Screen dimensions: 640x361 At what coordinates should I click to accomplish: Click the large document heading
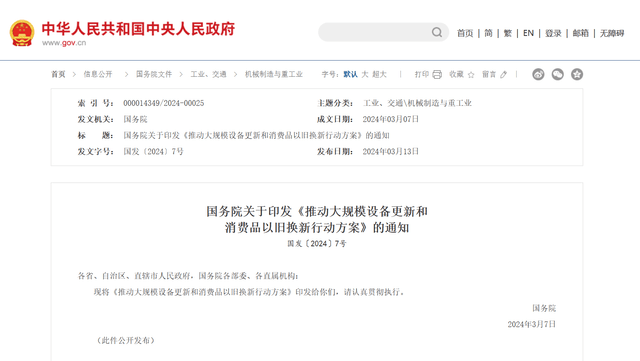click(317, 219)
